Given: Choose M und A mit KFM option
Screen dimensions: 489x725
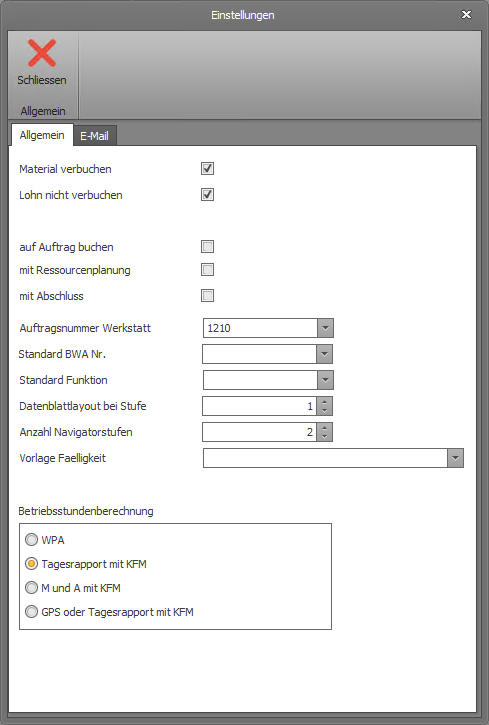Looking at the screenshot, I should [x=31, y=588].
